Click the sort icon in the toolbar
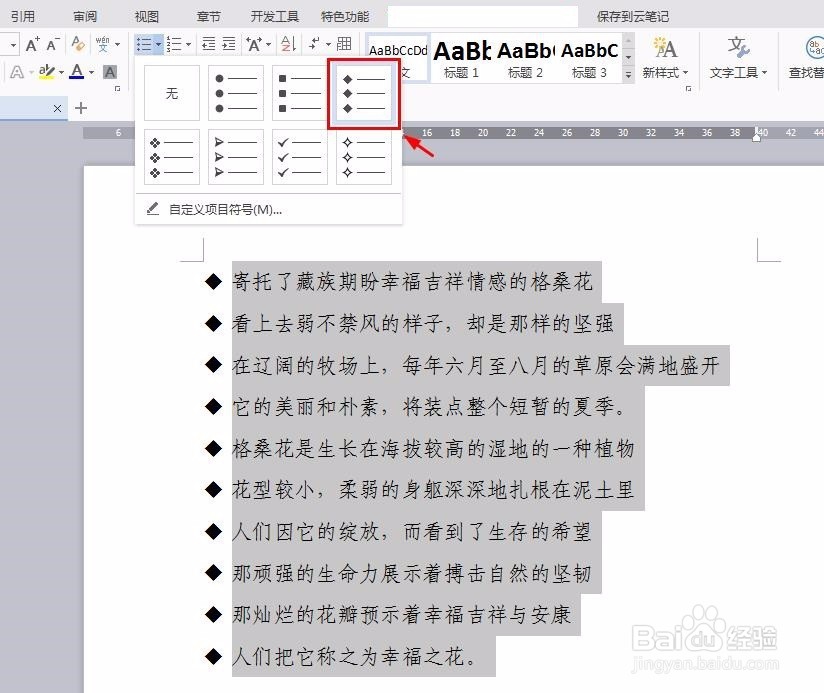 click(x=289, y=44)
